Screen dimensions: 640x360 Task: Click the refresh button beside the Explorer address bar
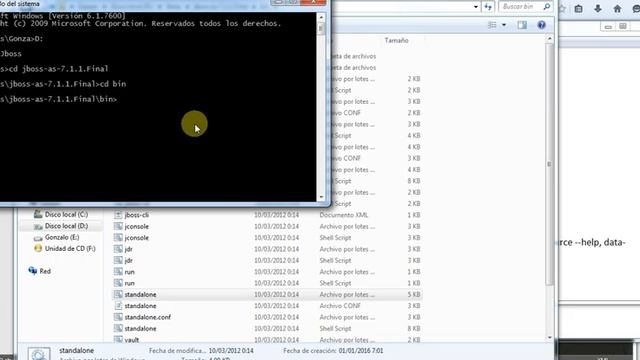coord(488,7)
